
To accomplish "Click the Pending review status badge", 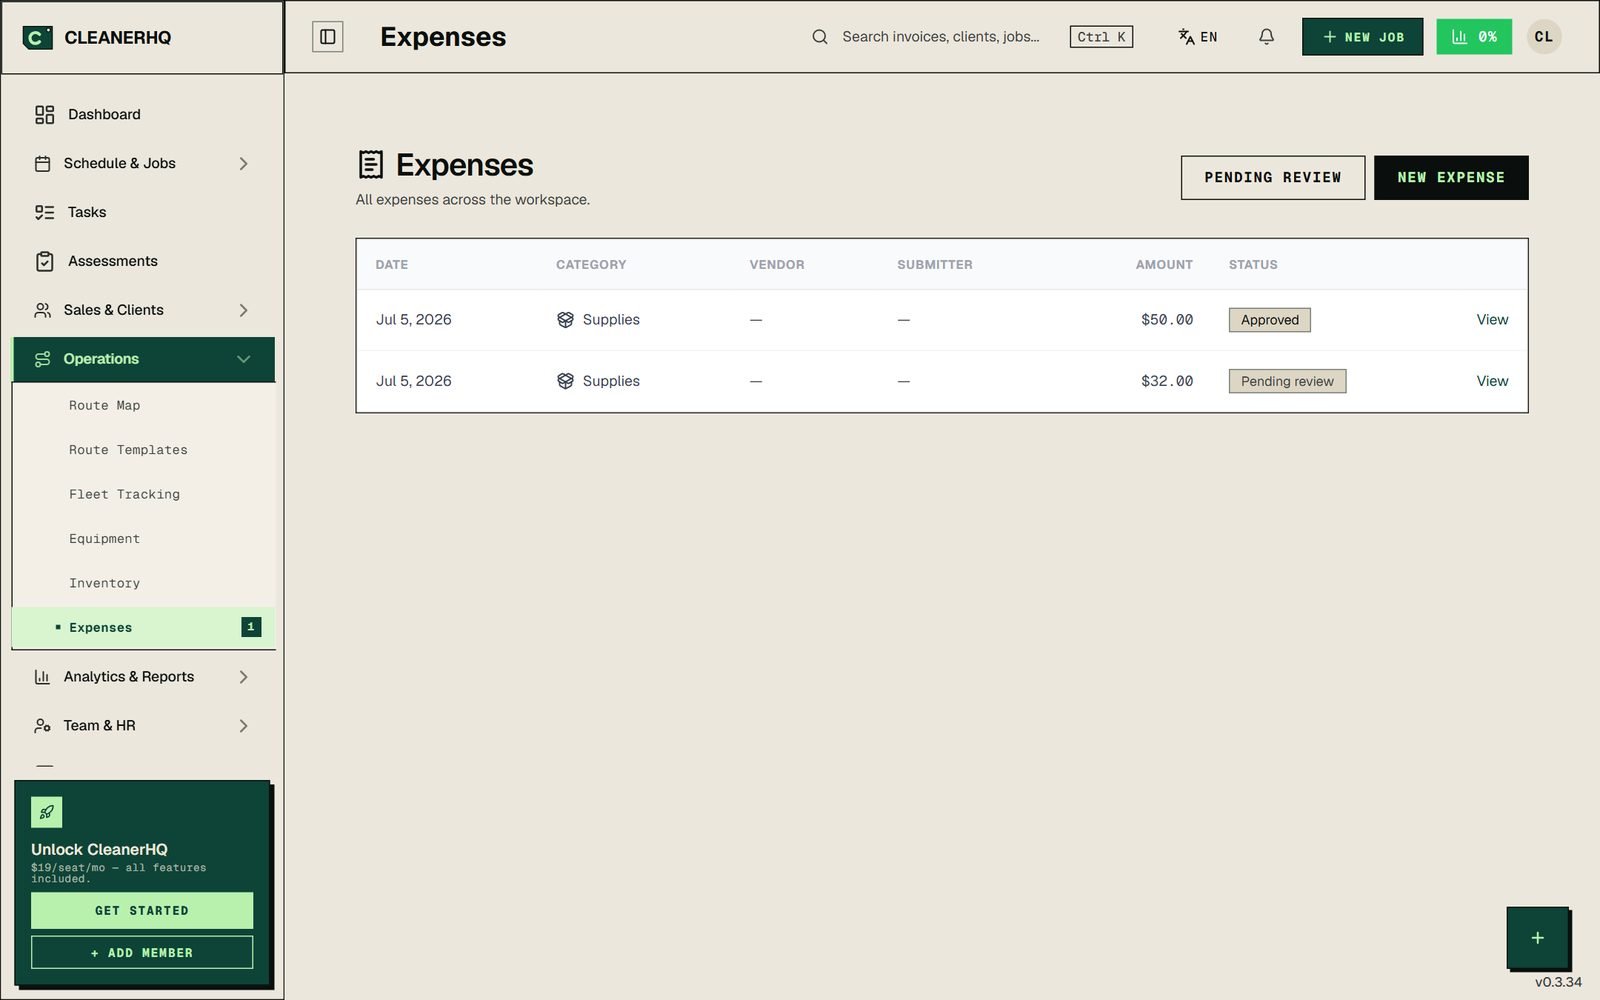I will tap(1287, 381).
